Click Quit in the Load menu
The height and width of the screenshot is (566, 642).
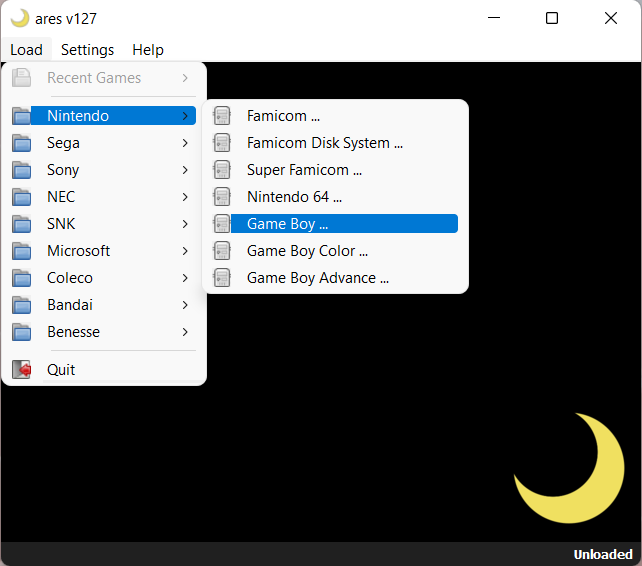click(x=104, y=370)
